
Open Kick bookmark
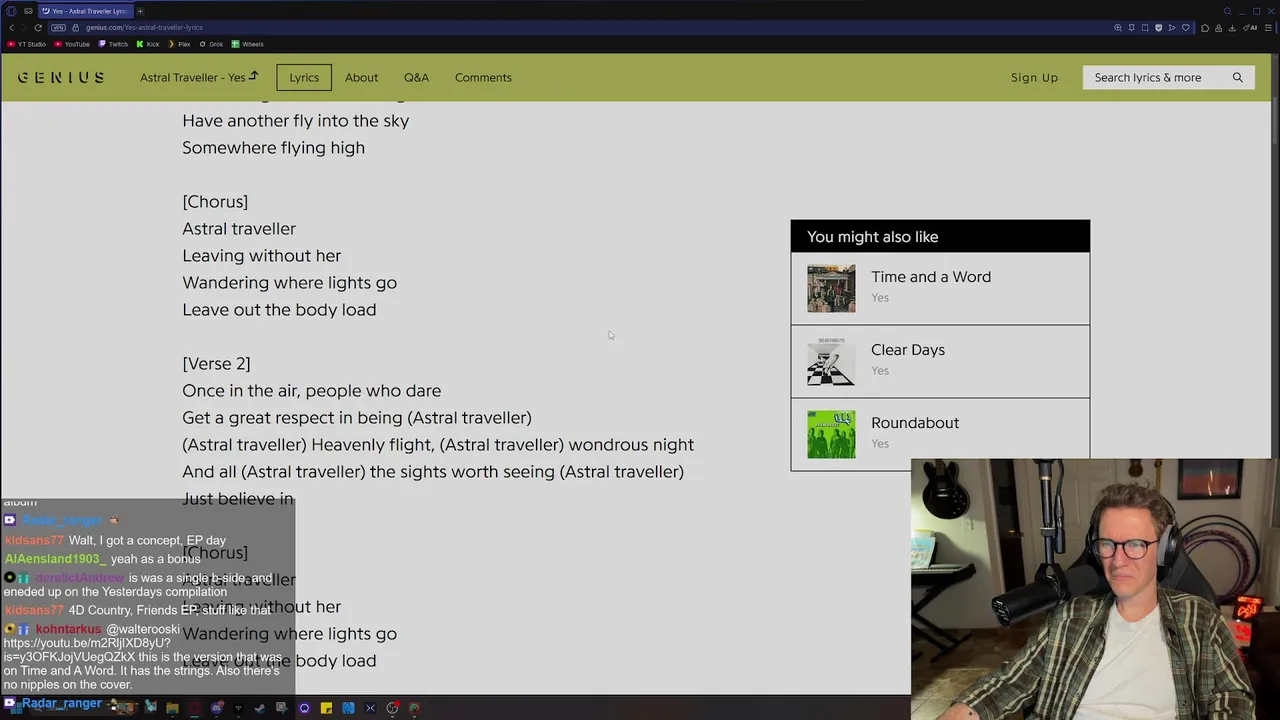(x=148, y=44)
